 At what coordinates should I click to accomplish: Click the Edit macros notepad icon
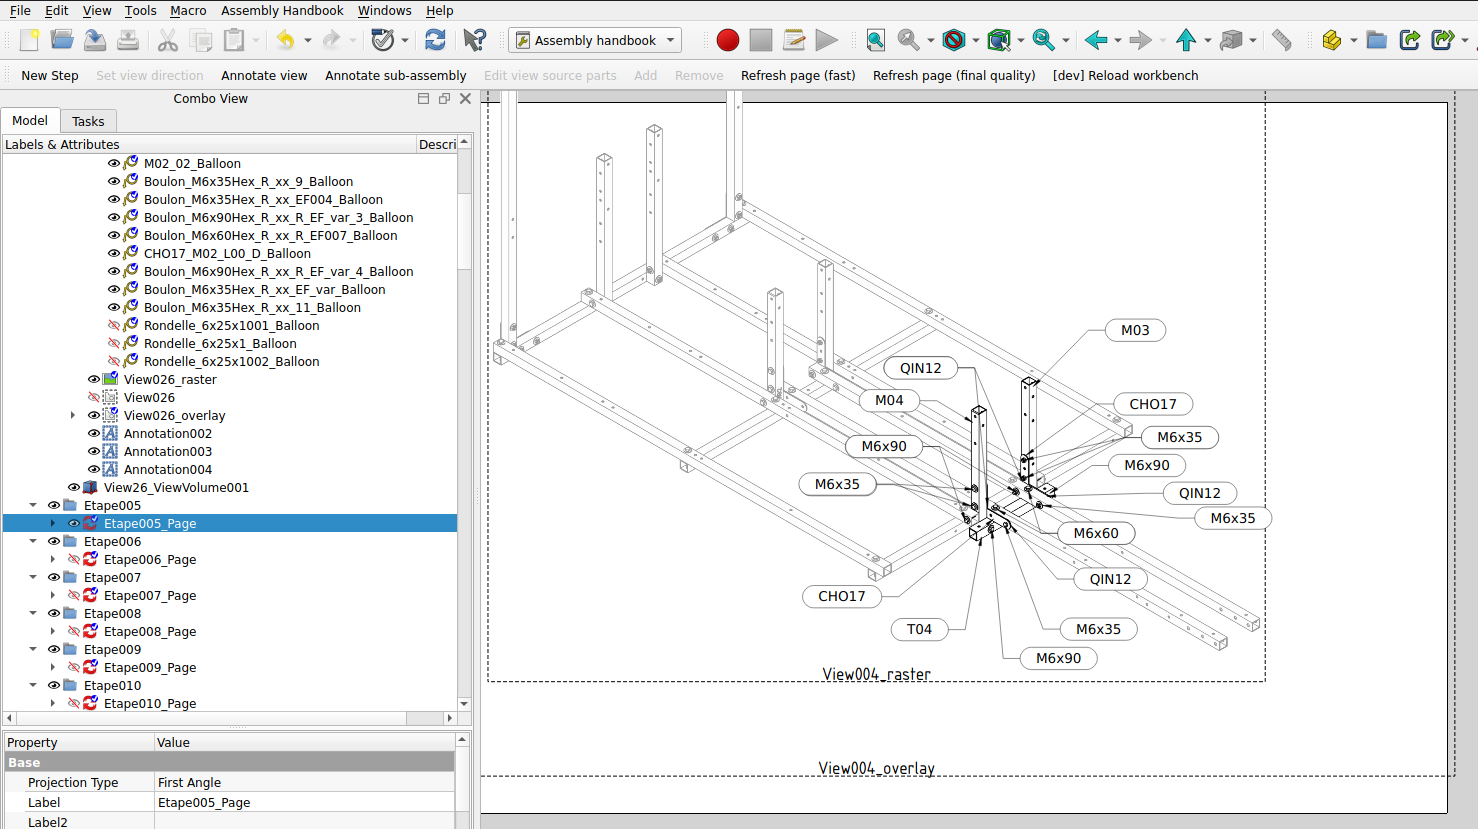794,40
